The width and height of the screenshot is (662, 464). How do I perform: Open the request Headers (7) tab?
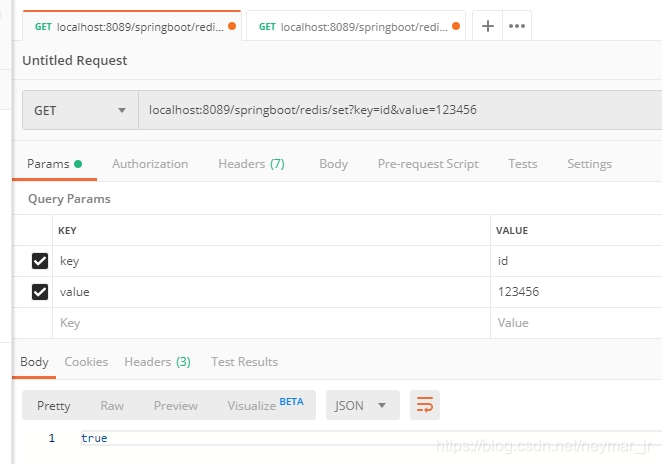click(x=251, y=164)
